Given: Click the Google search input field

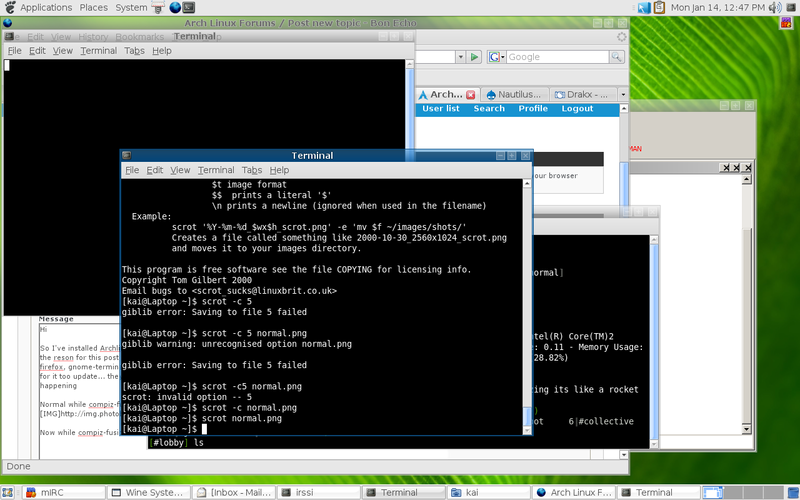Looking at the screenshot, I should coord(557,57).
